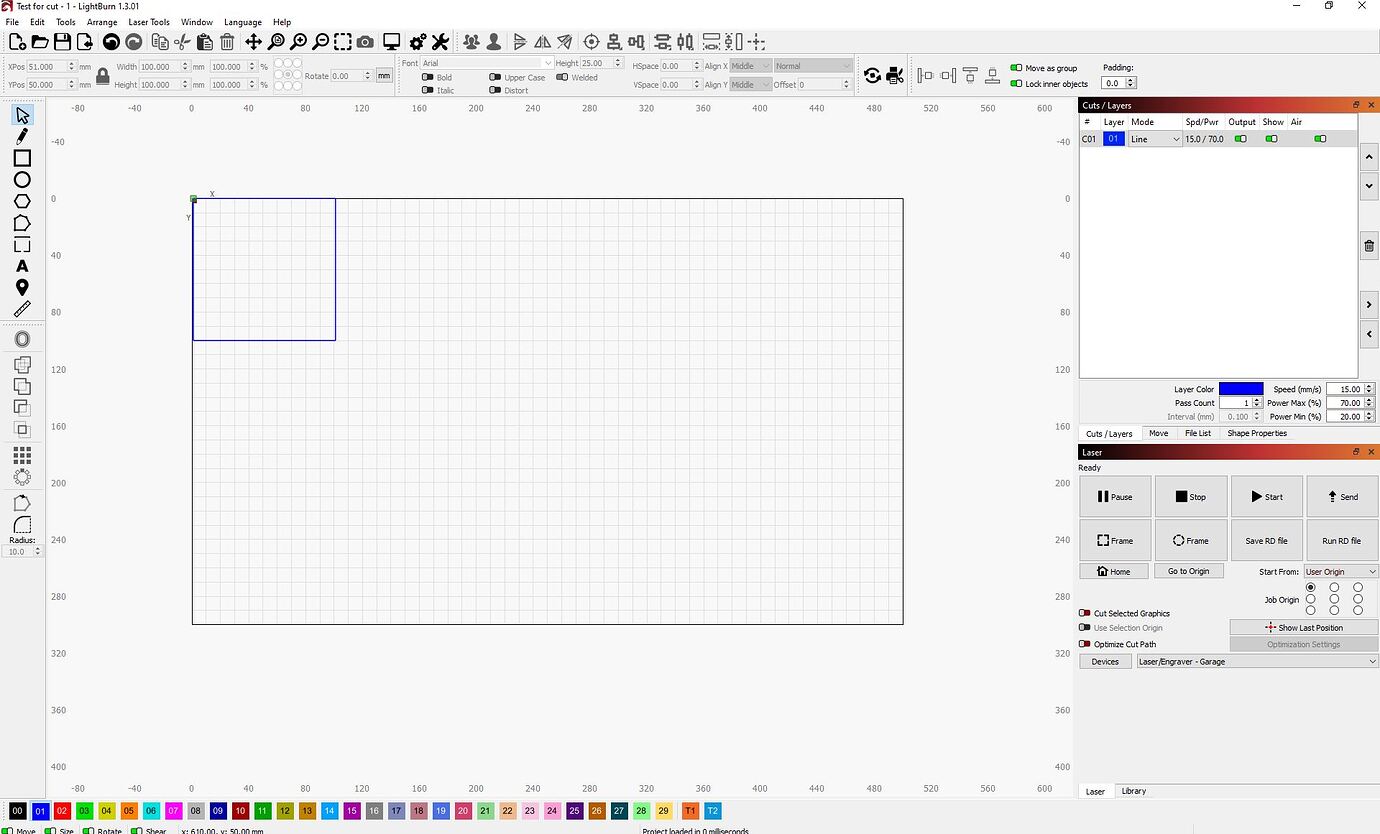This screenshot has height=834, width=1380.
Task: Toggle Air assist for layer C01
Action: (x=1320, y=139)
